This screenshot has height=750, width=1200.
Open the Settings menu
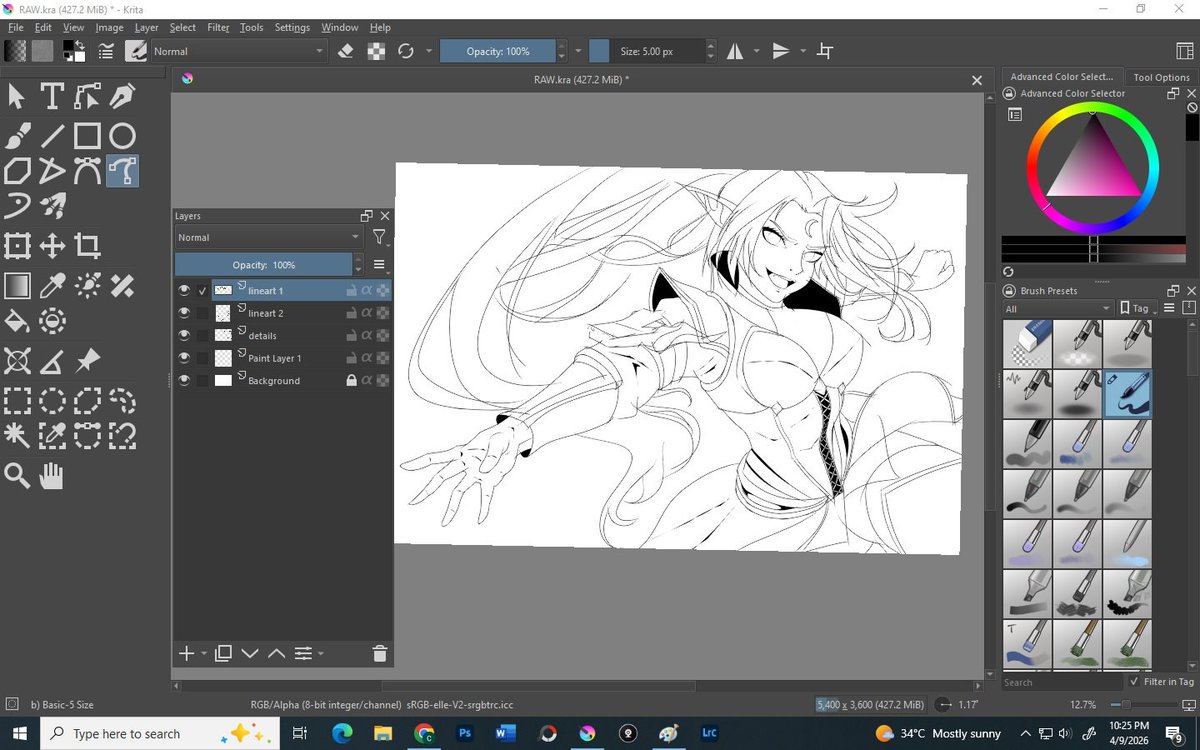[x=292, y=28]
